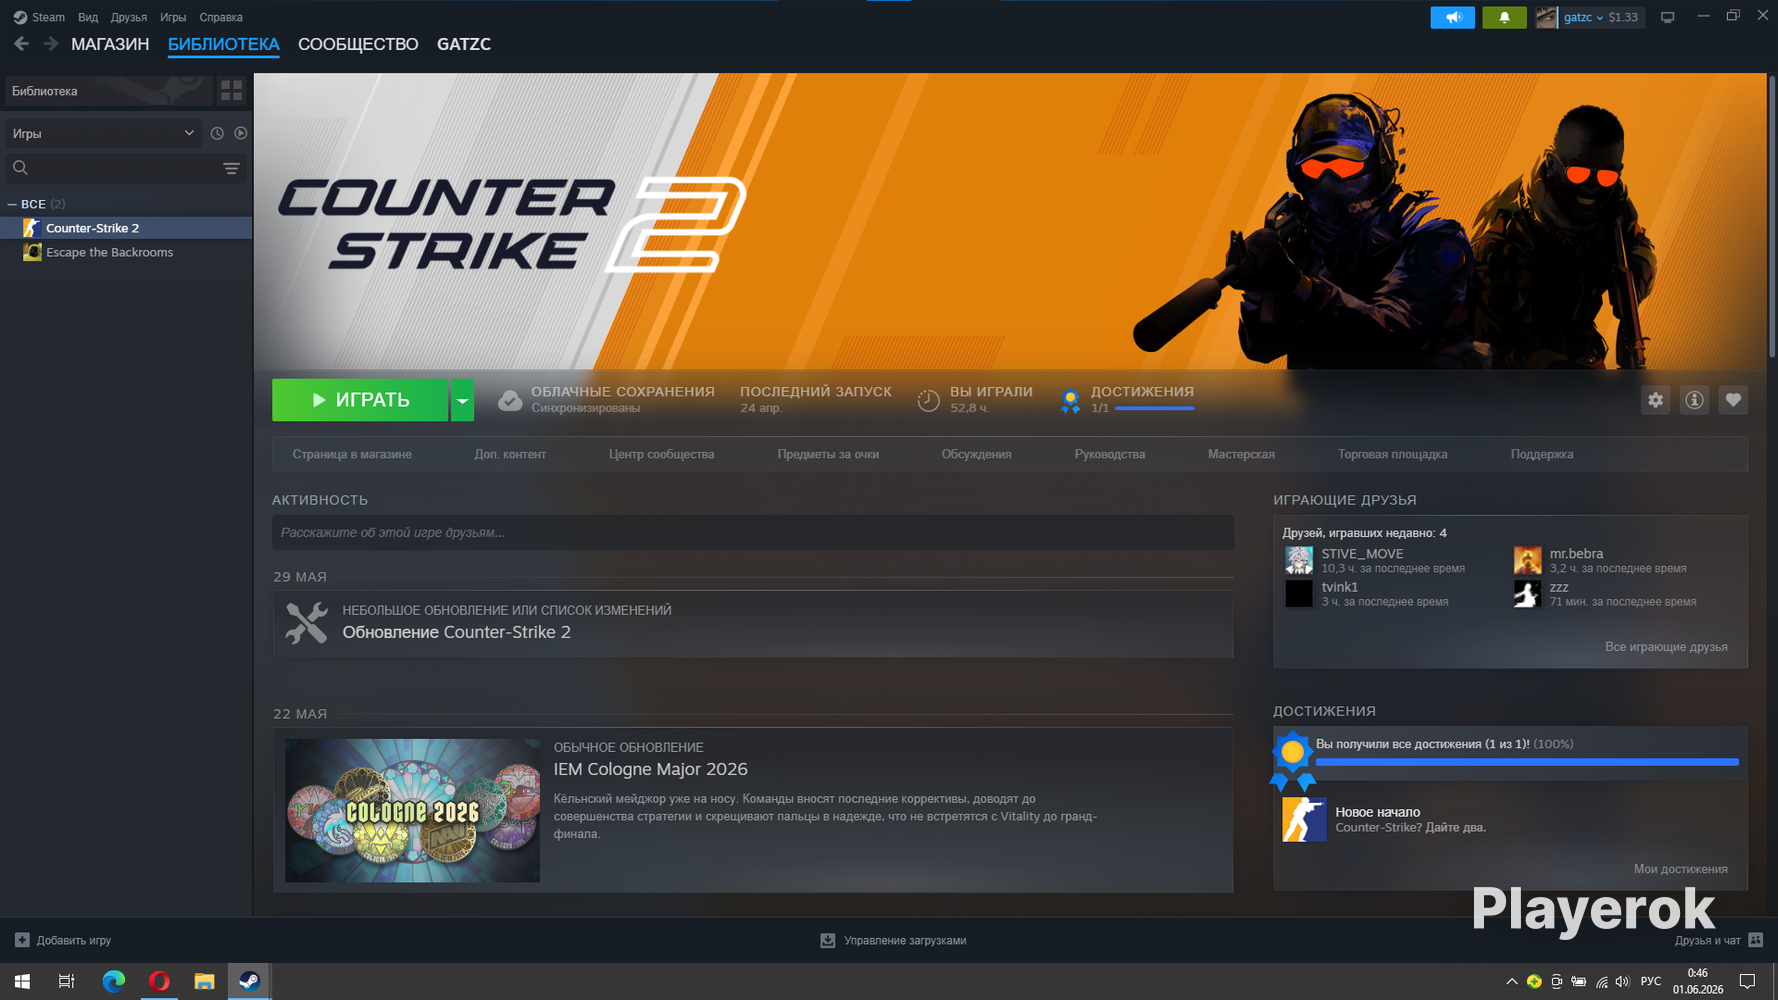Select Counter-Strike 2 in library list
Viewport: 1778px width, 1000px height.
(126, 228)
